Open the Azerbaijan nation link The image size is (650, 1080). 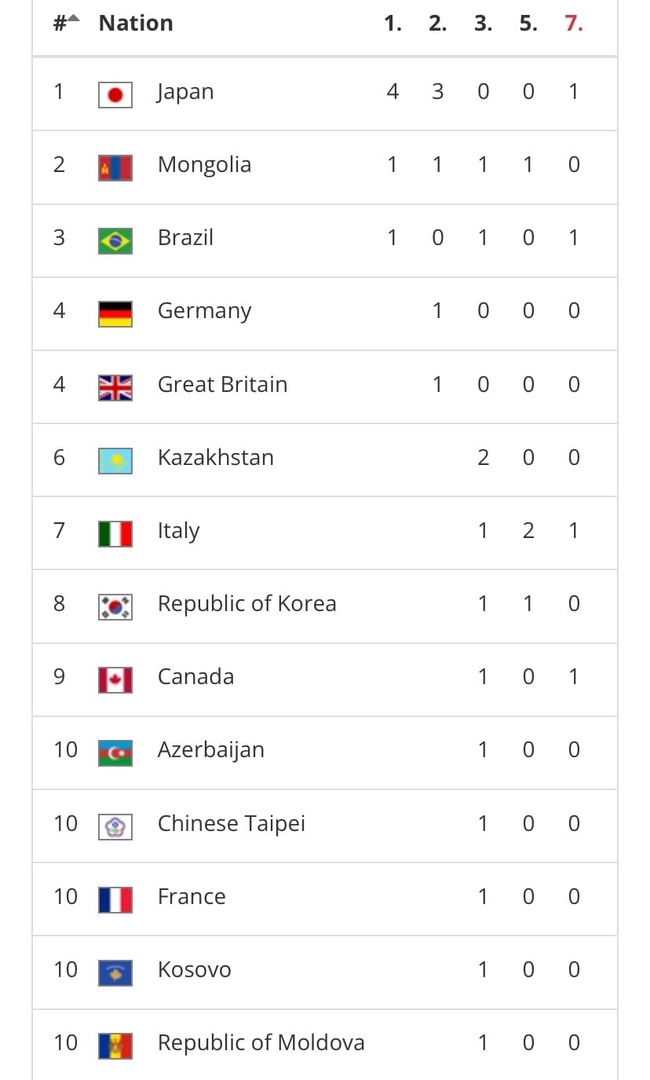tap(211, 750)
